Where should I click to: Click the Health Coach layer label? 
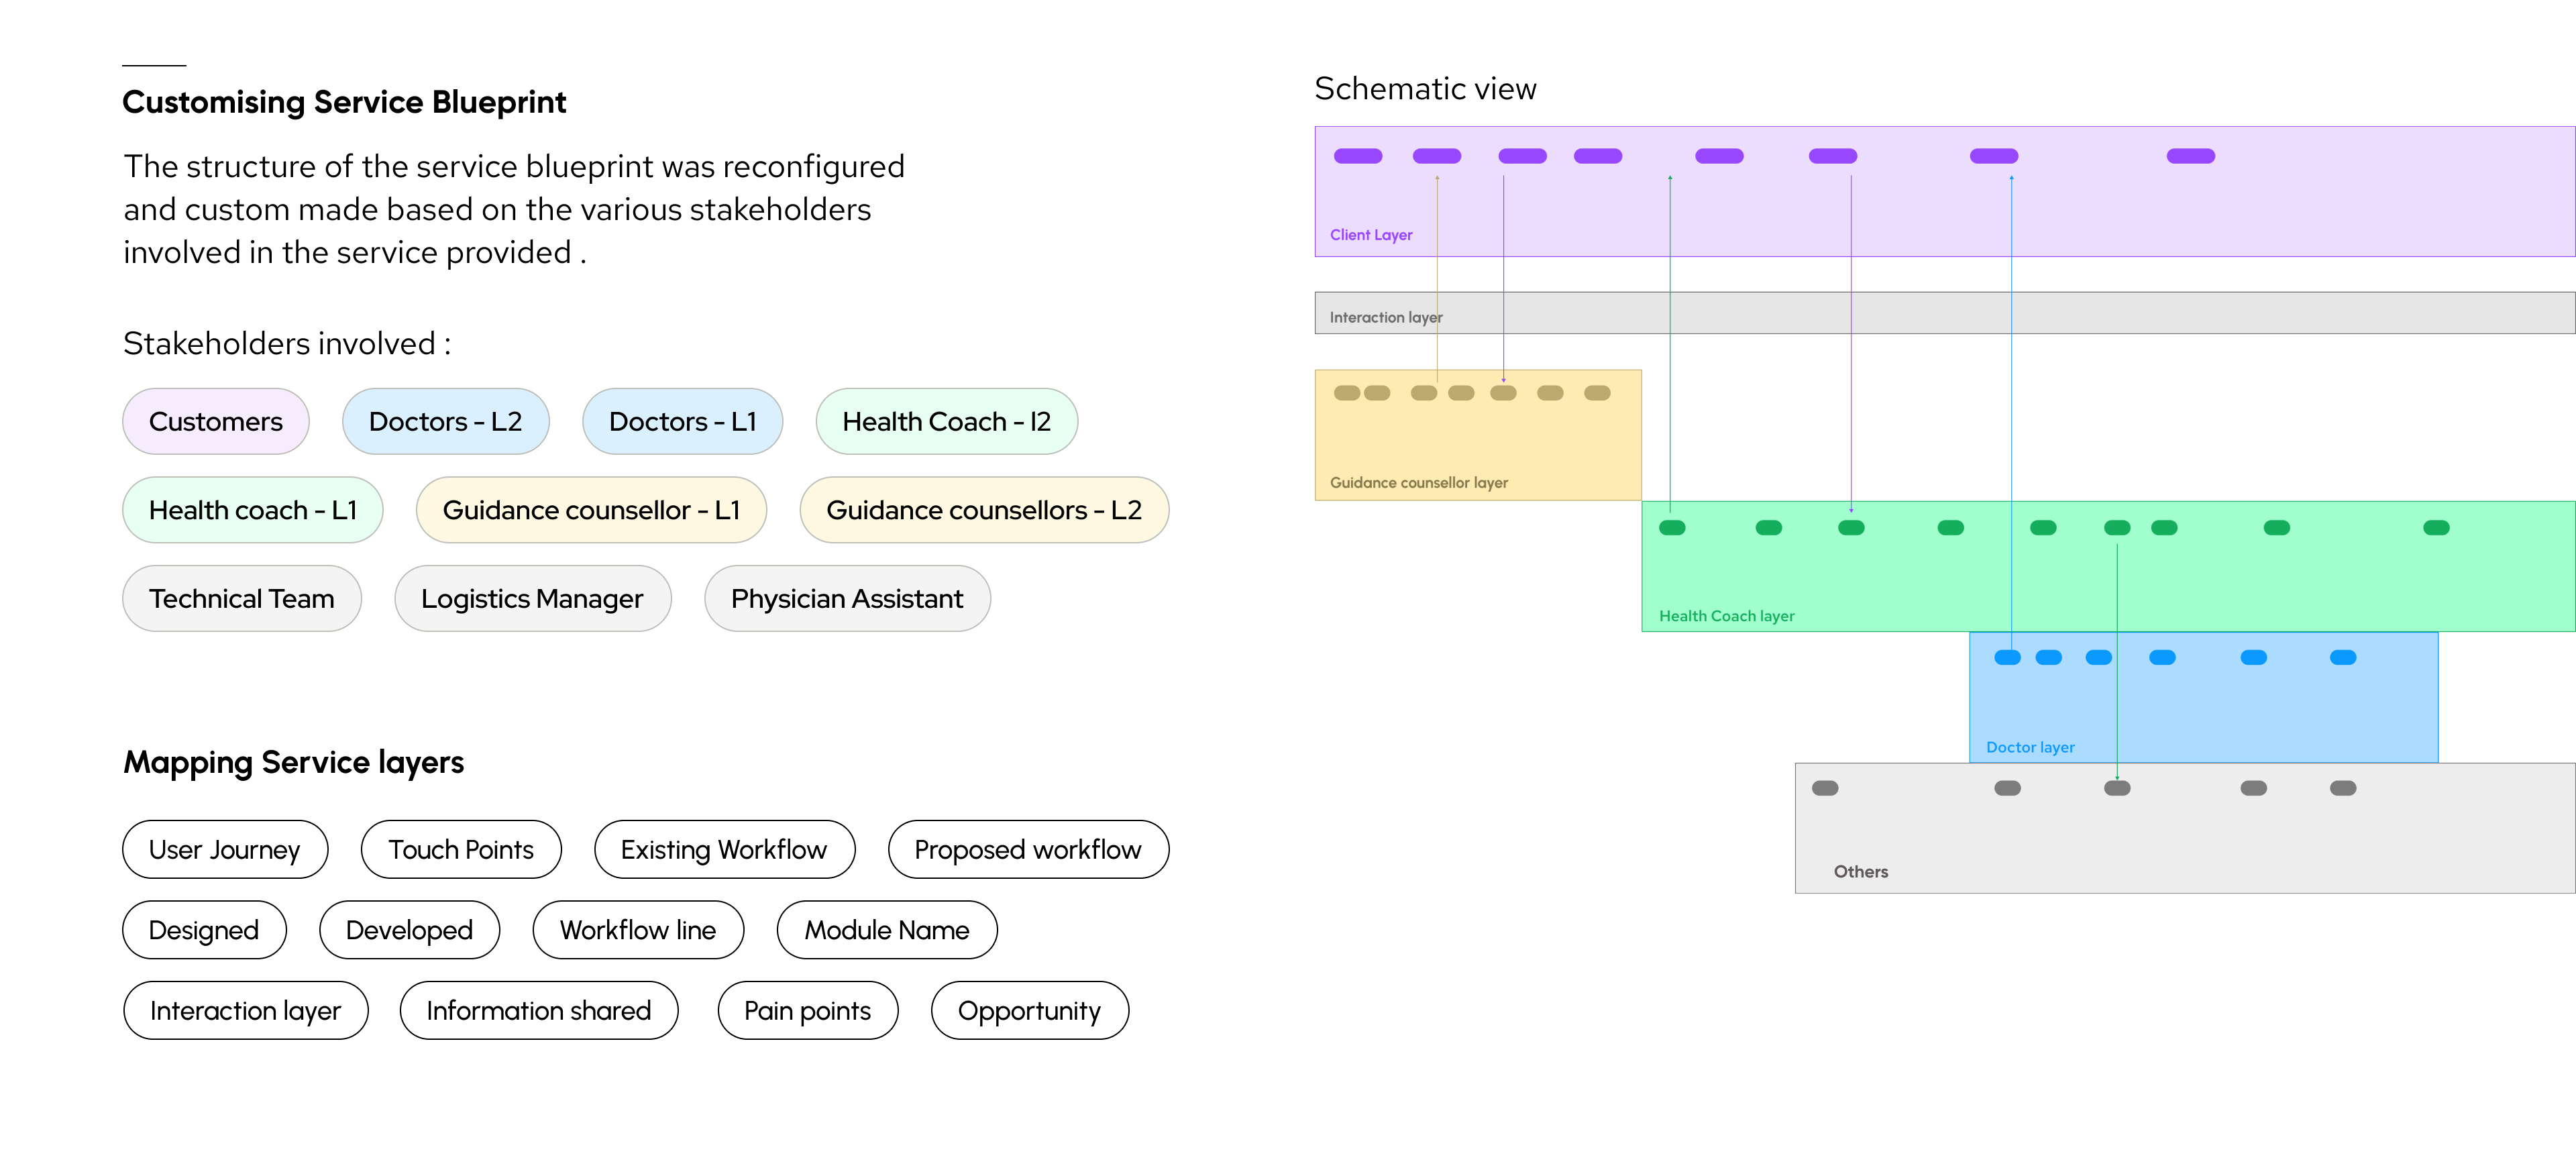(1726, 616)
